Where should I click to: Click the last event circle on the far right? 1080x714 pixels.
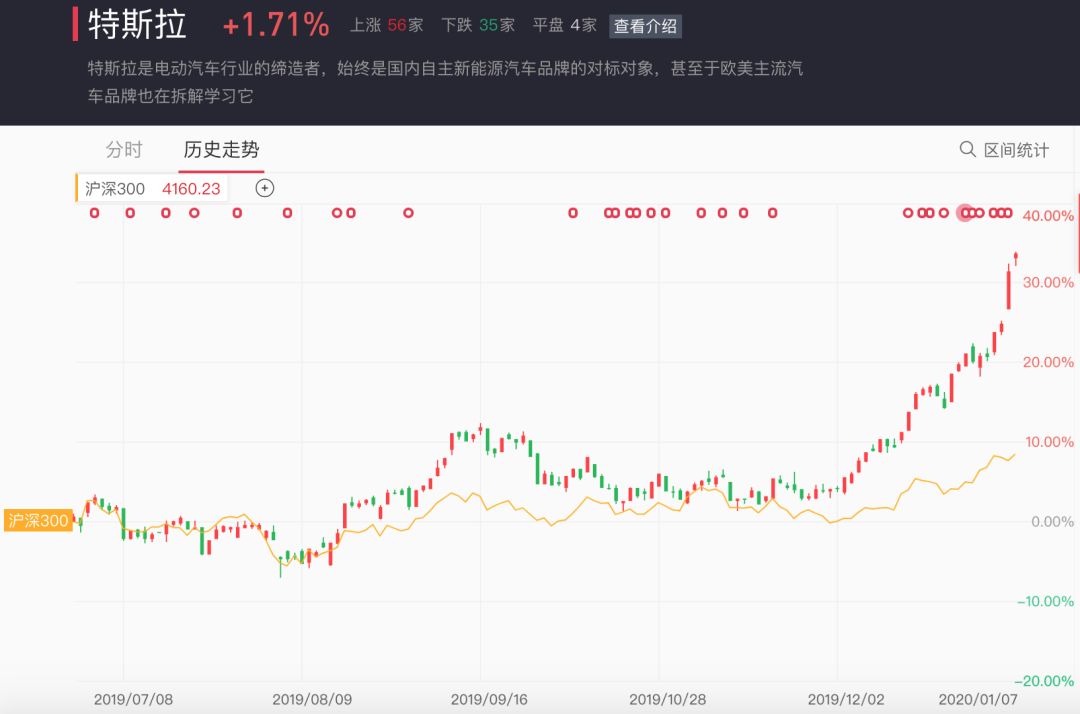pyautogui.click(x=1008, y=212)
